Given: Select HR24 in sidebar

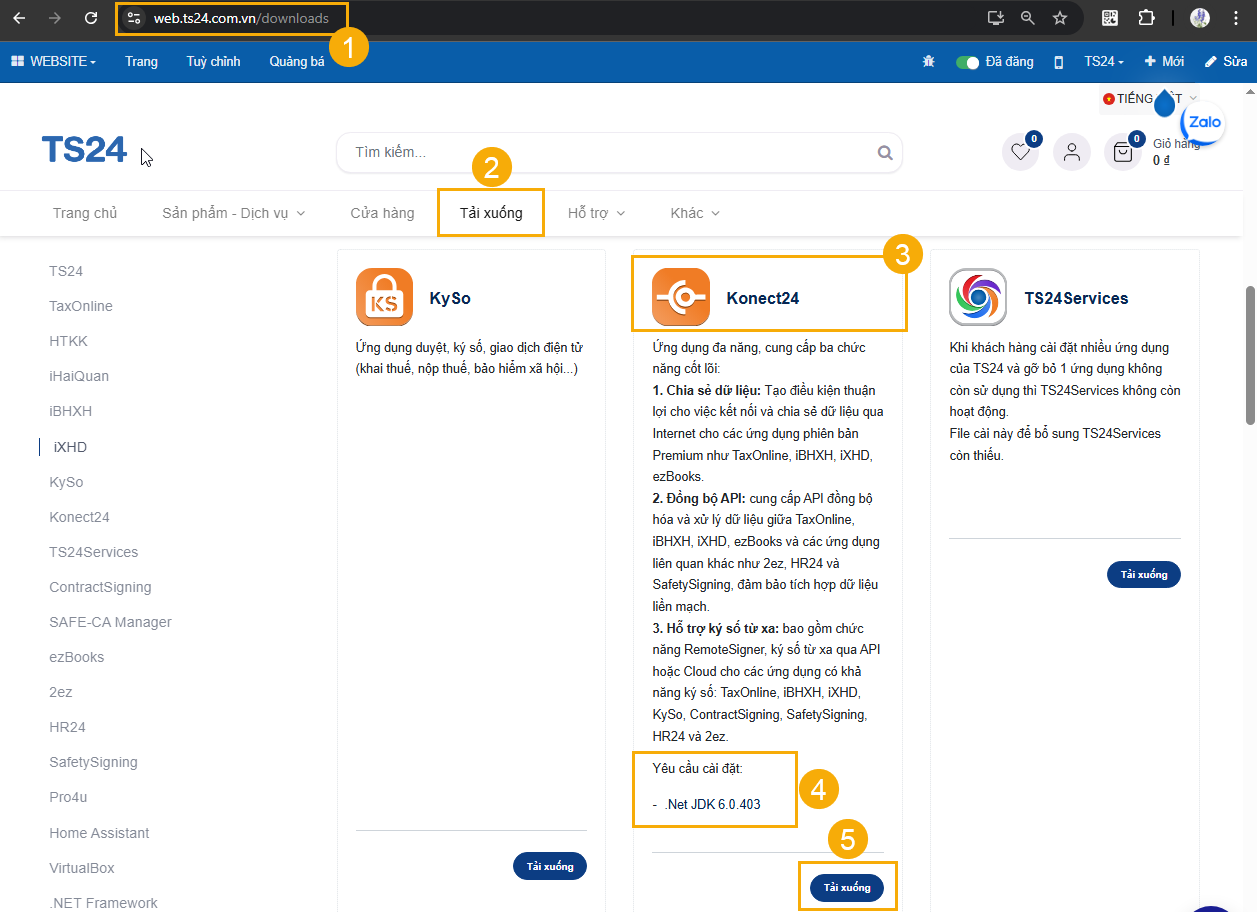Looking at the screenshot, I should (68, 727).
